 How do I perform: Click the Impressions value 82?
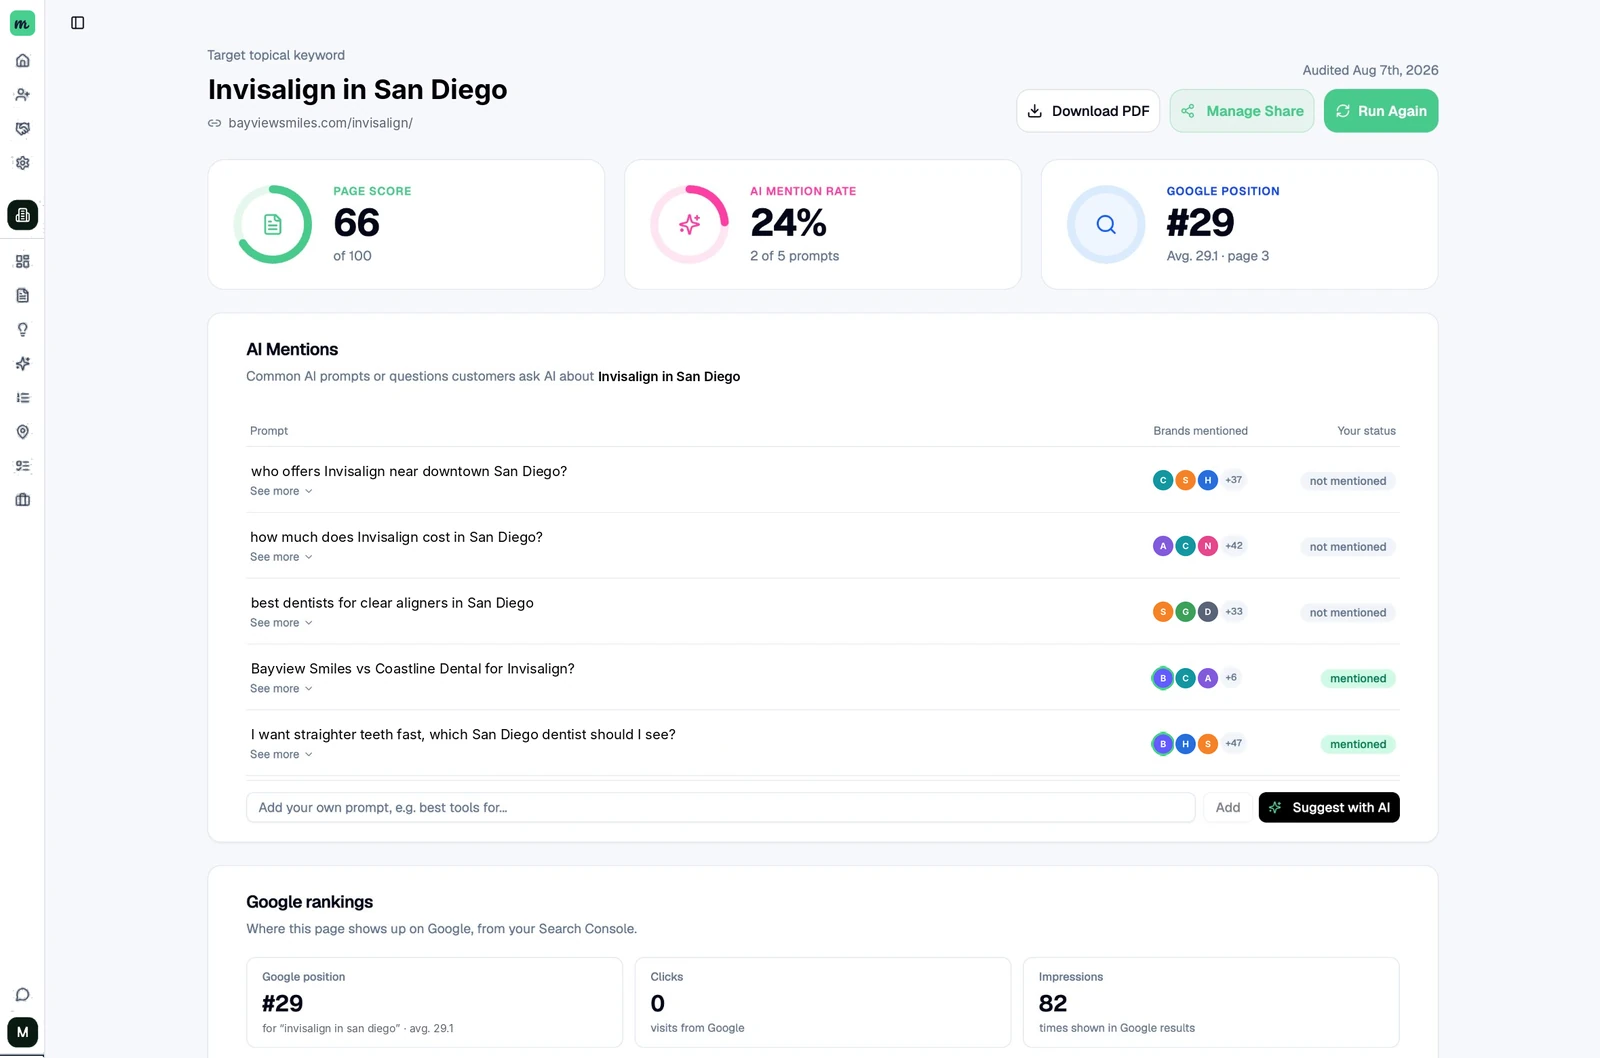click(1053, 1004)
